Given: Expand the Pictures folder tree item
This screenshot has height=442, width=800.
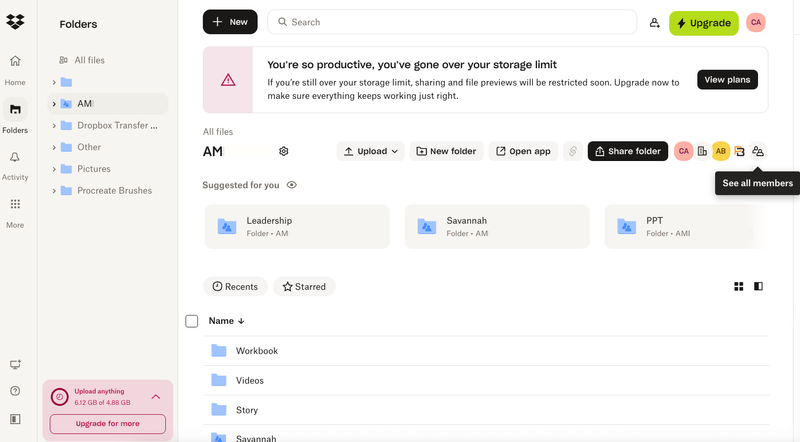Looking at the screenshot, I should 54,169.
